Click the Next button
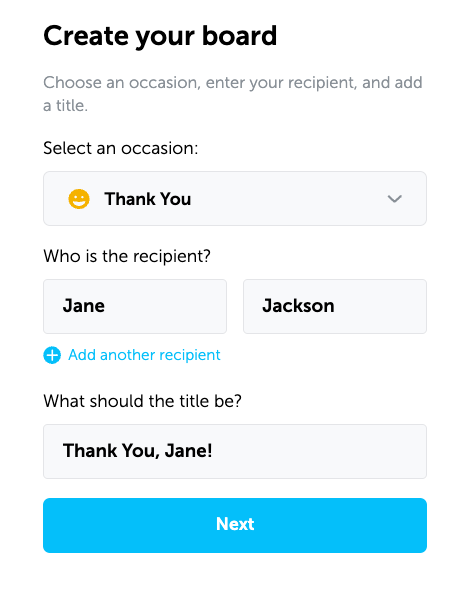 pyautogui.click(x=235, y=525)
